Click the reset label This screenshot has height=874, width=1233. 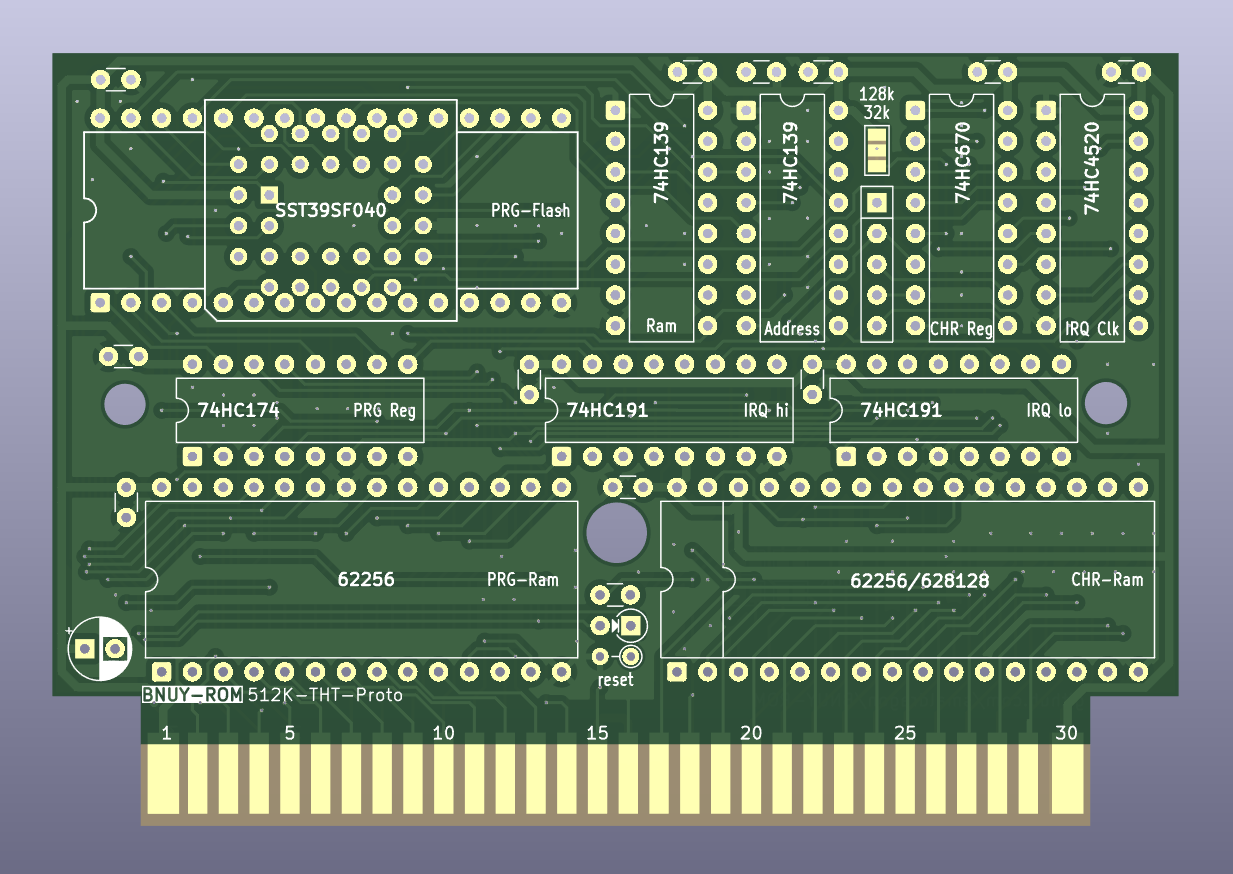(615, 680)
